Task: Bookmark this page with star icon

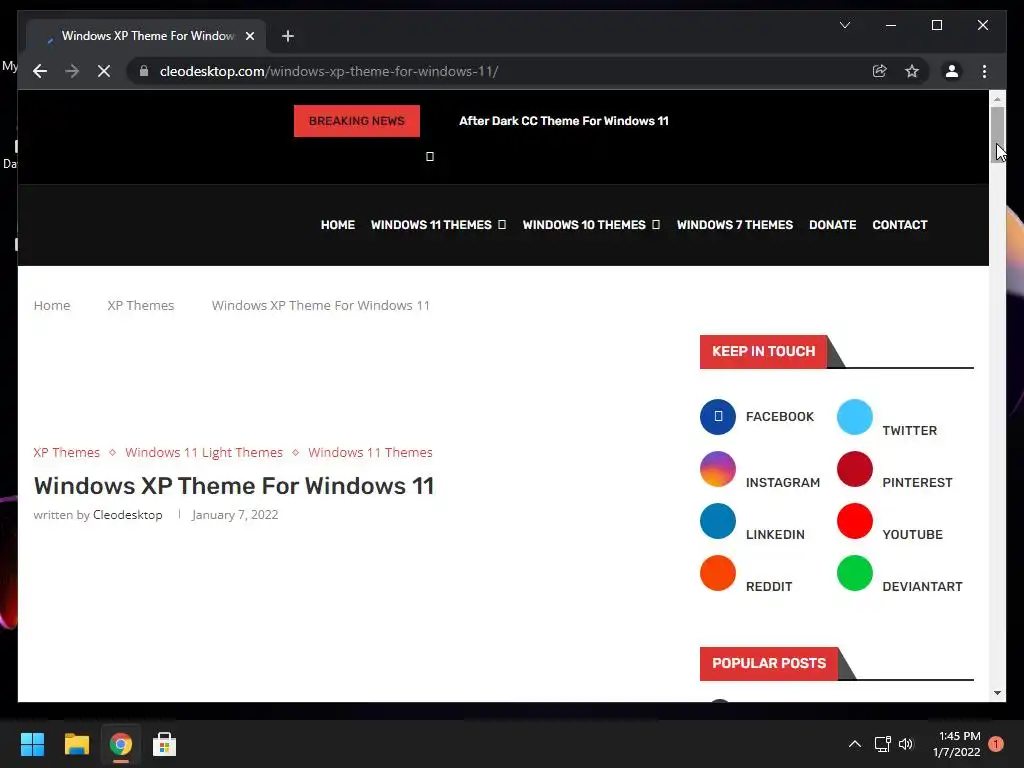Action: (x=912, y=71)
